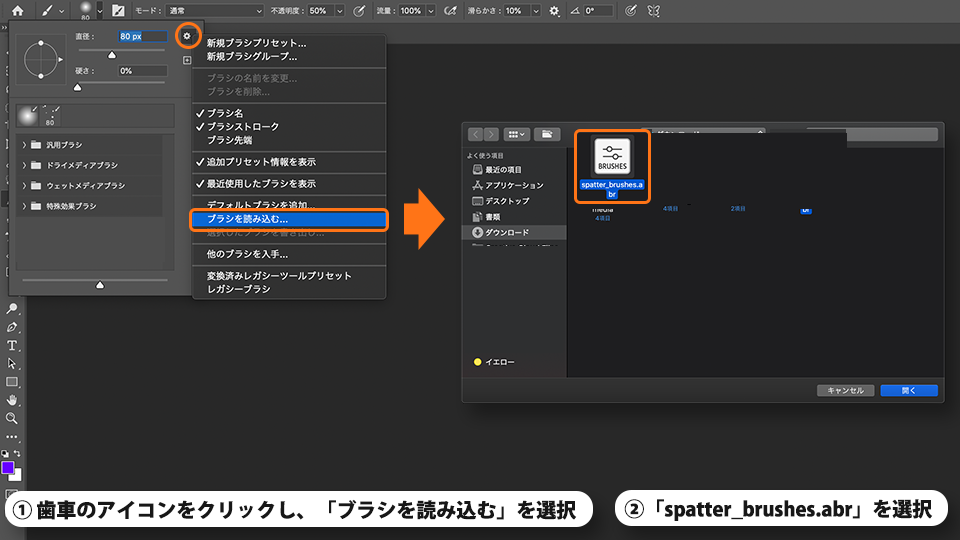Open symmetry paint butterfly options

(x=654, y=10)
